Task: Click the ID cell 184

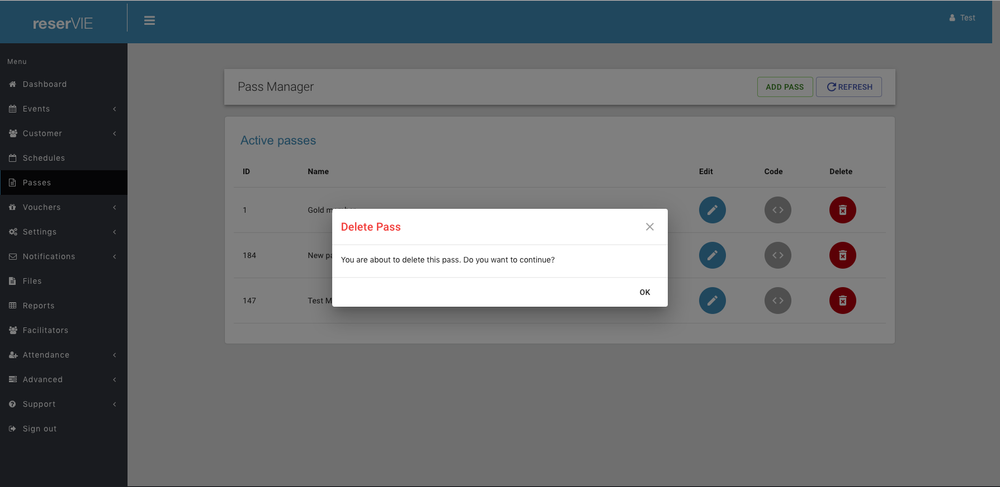Action: (x=249, y=255)
